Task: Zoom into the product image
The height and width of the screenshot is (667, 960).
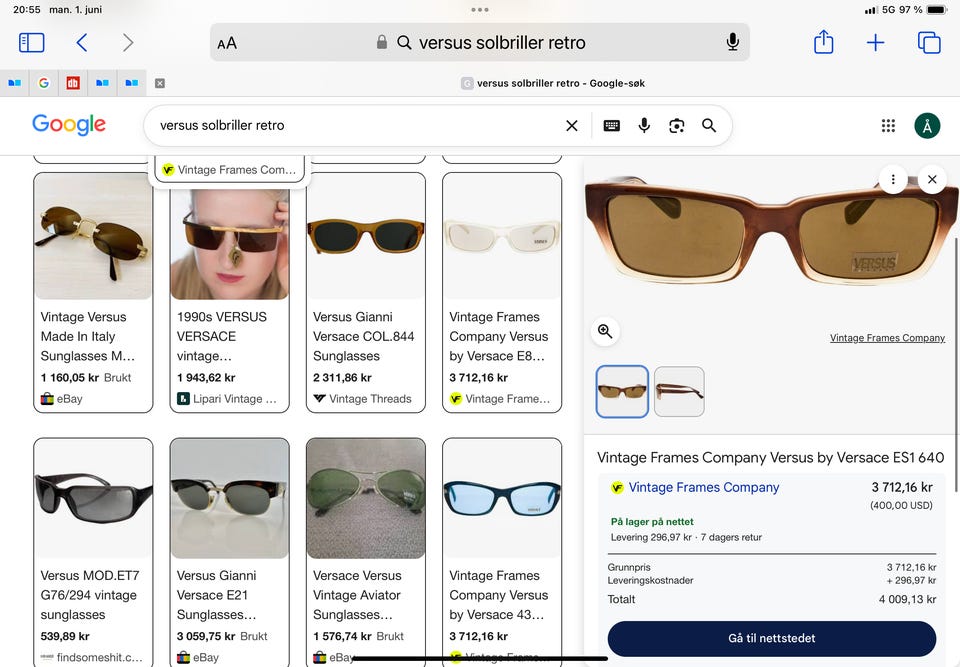Action: [605, 331]
